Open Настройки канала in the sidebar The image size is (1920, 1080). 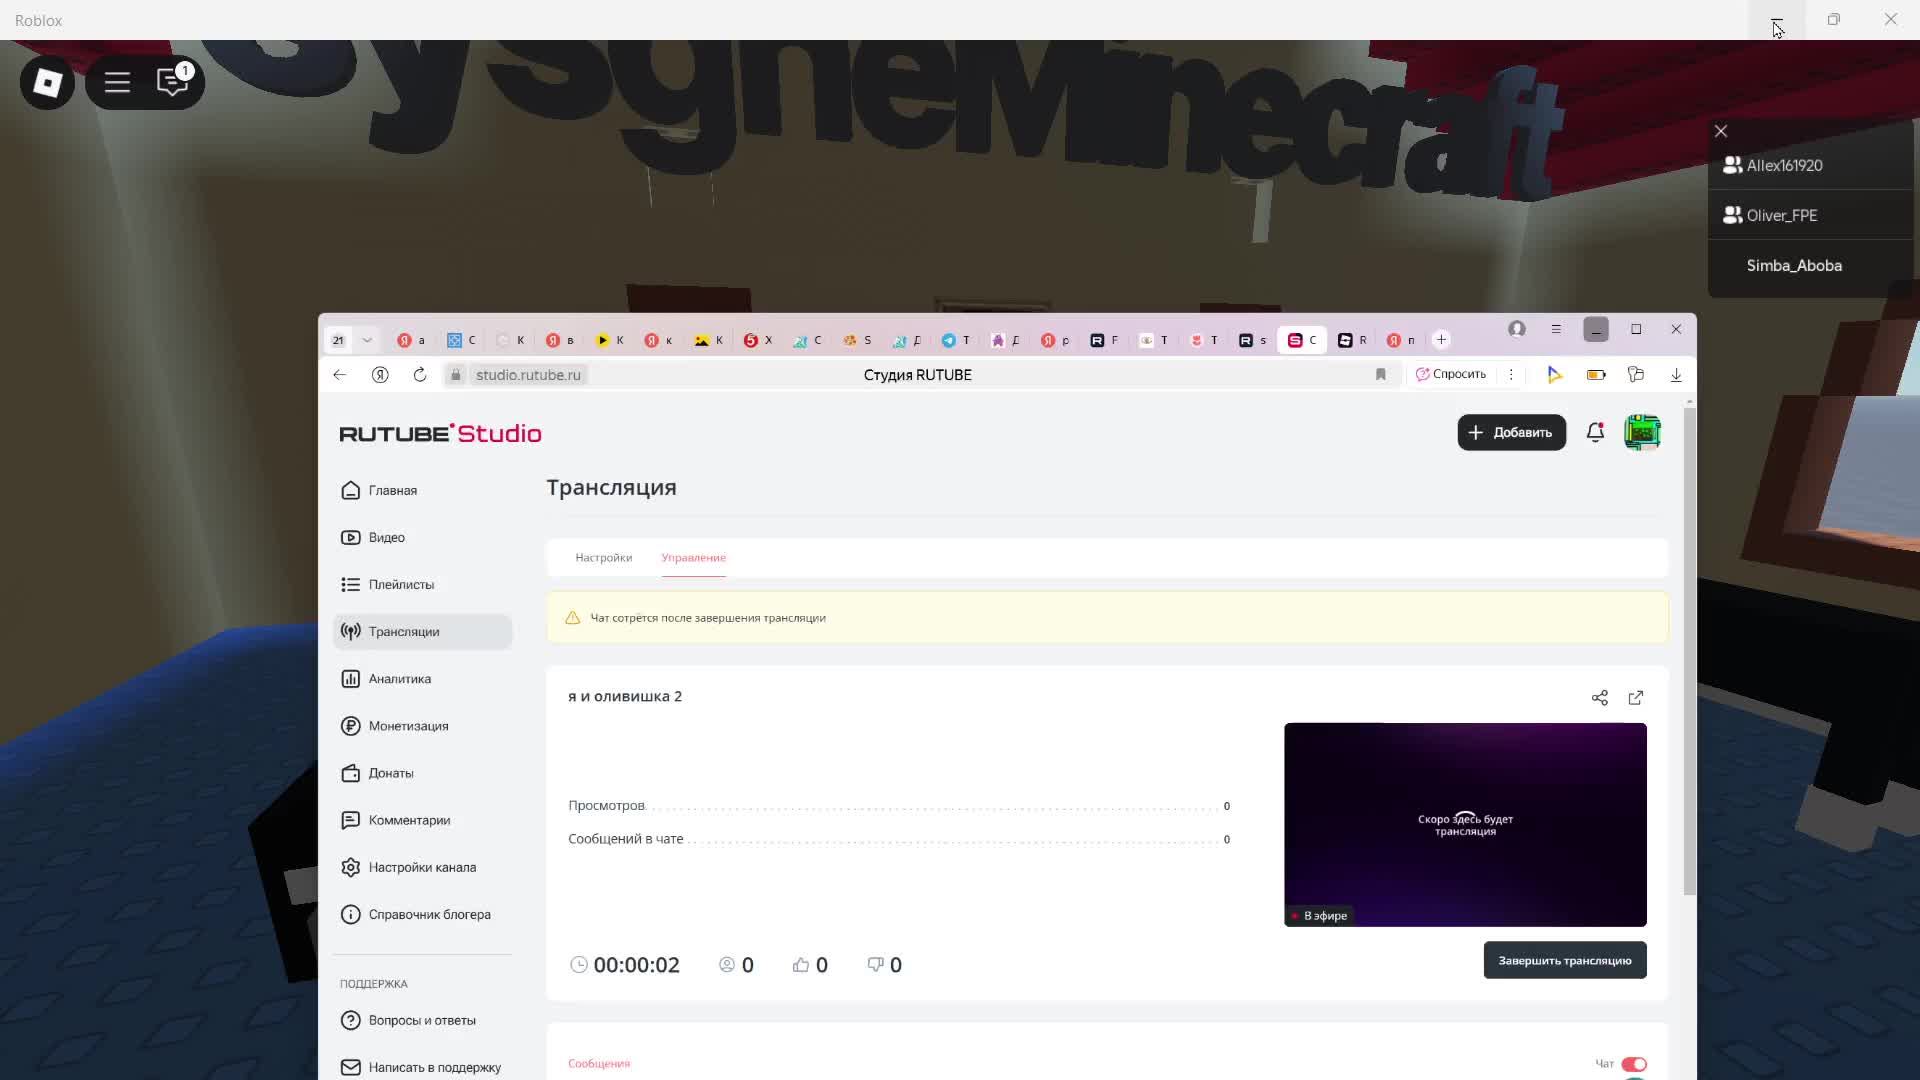422,867
